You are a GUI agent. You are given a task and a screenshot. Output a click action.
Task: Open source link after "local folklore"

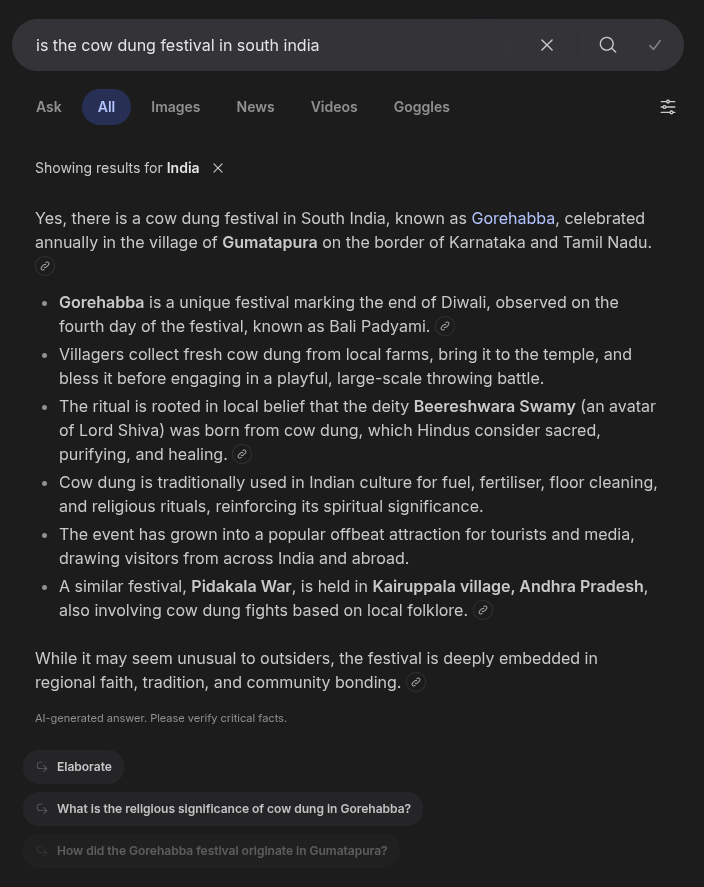(x=483, y=610)
